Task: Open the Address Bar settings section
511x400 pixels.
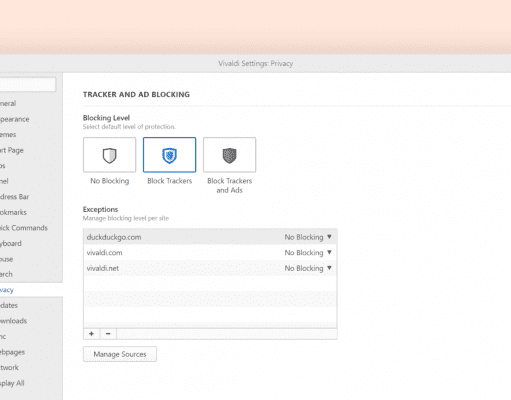Action: 14,197
